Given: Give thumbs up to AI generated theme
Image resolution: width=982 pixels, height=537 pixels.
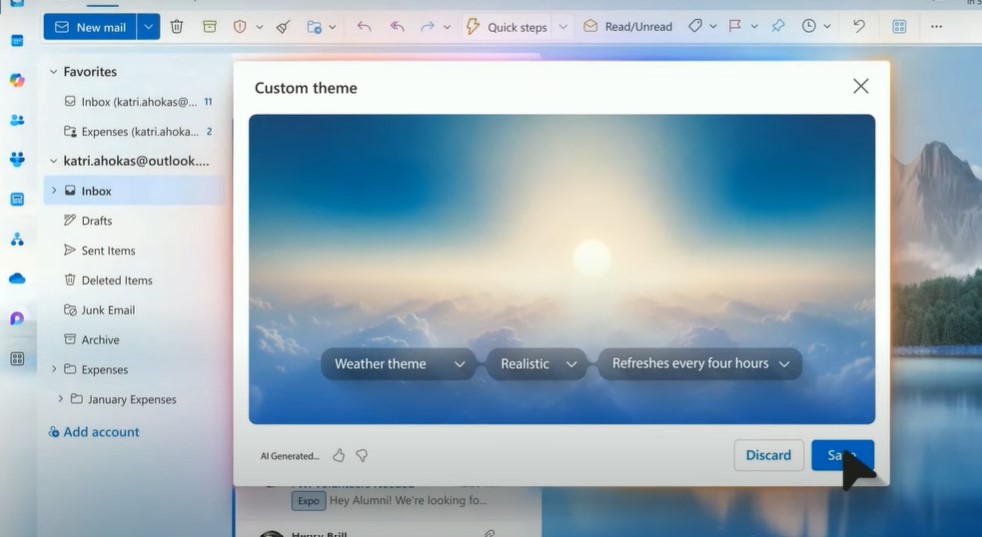Looking at the screenshot, I should click(339, 456).
